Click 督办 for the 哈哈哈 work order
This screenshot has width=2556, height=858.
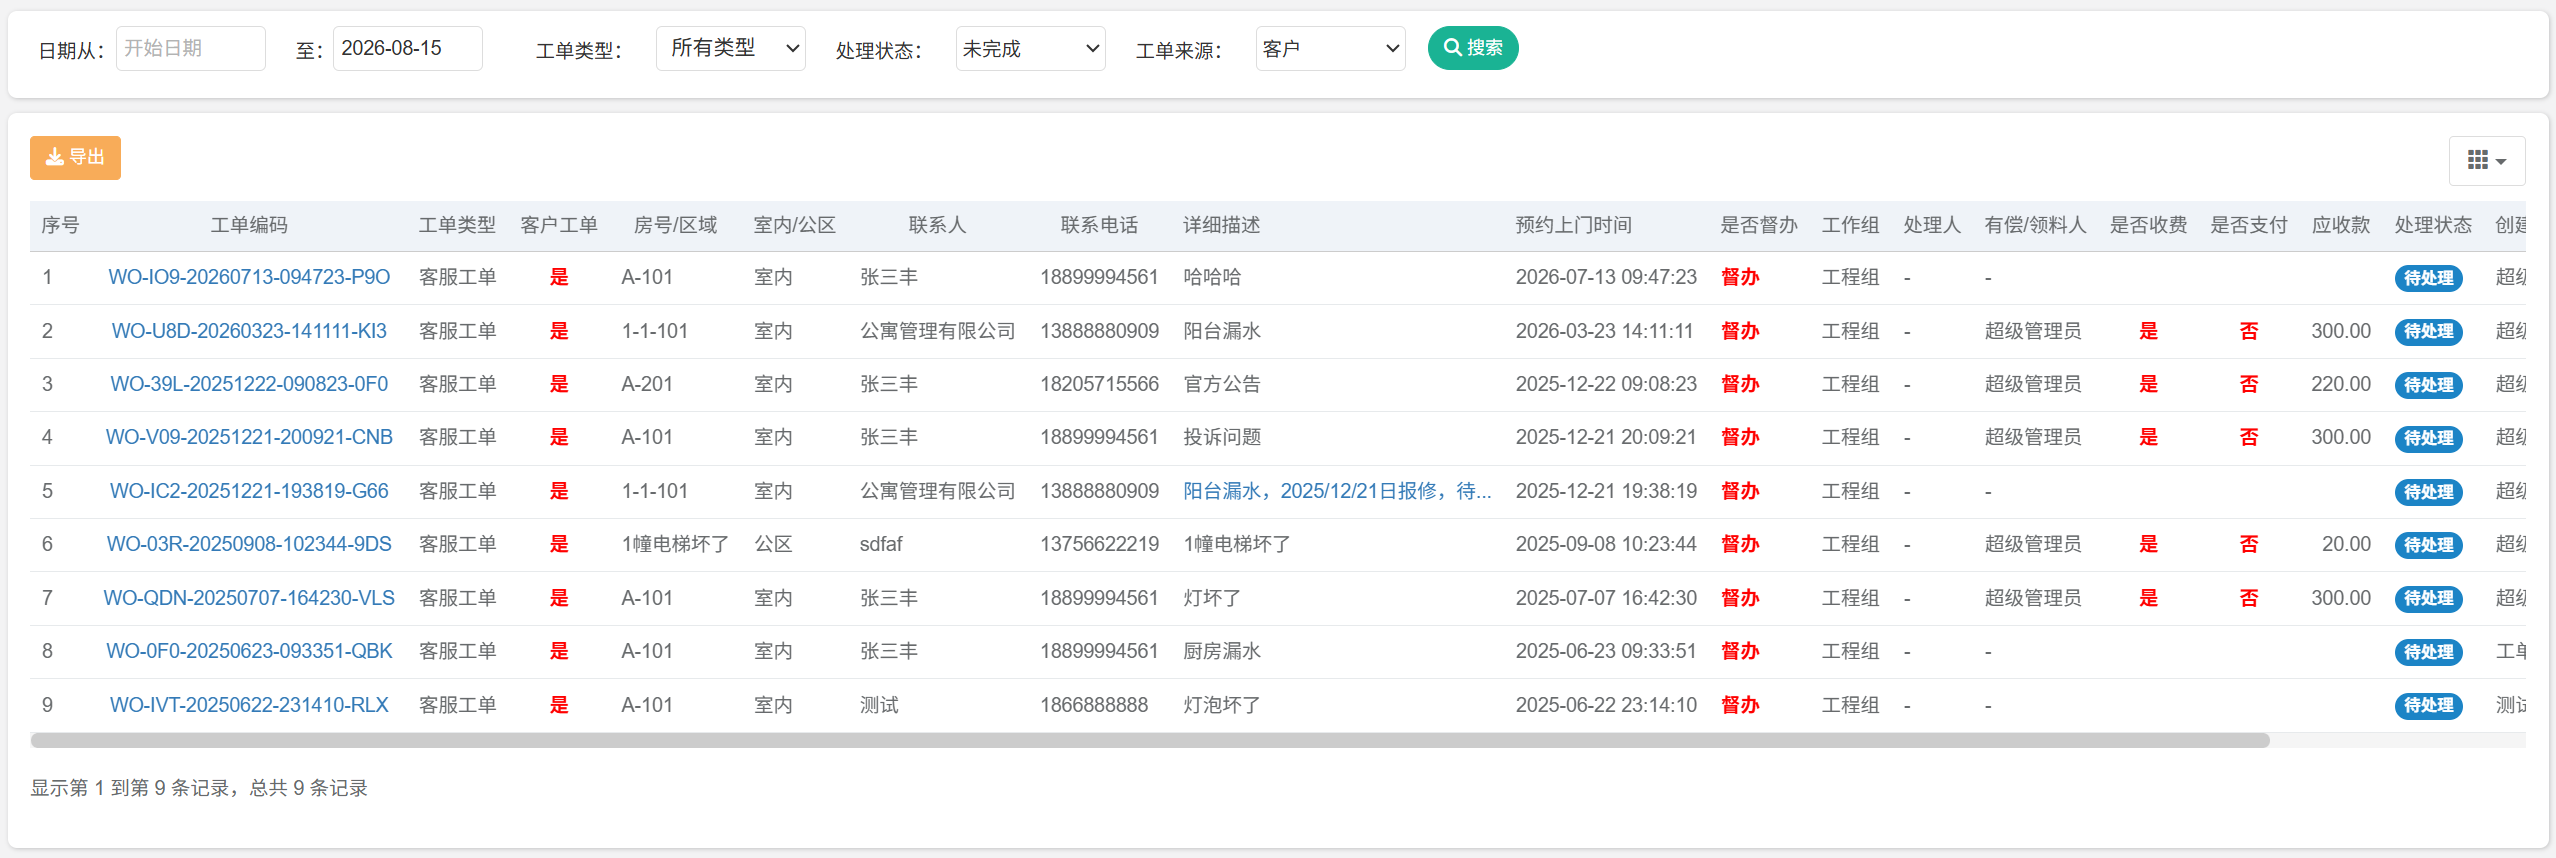1740,277
